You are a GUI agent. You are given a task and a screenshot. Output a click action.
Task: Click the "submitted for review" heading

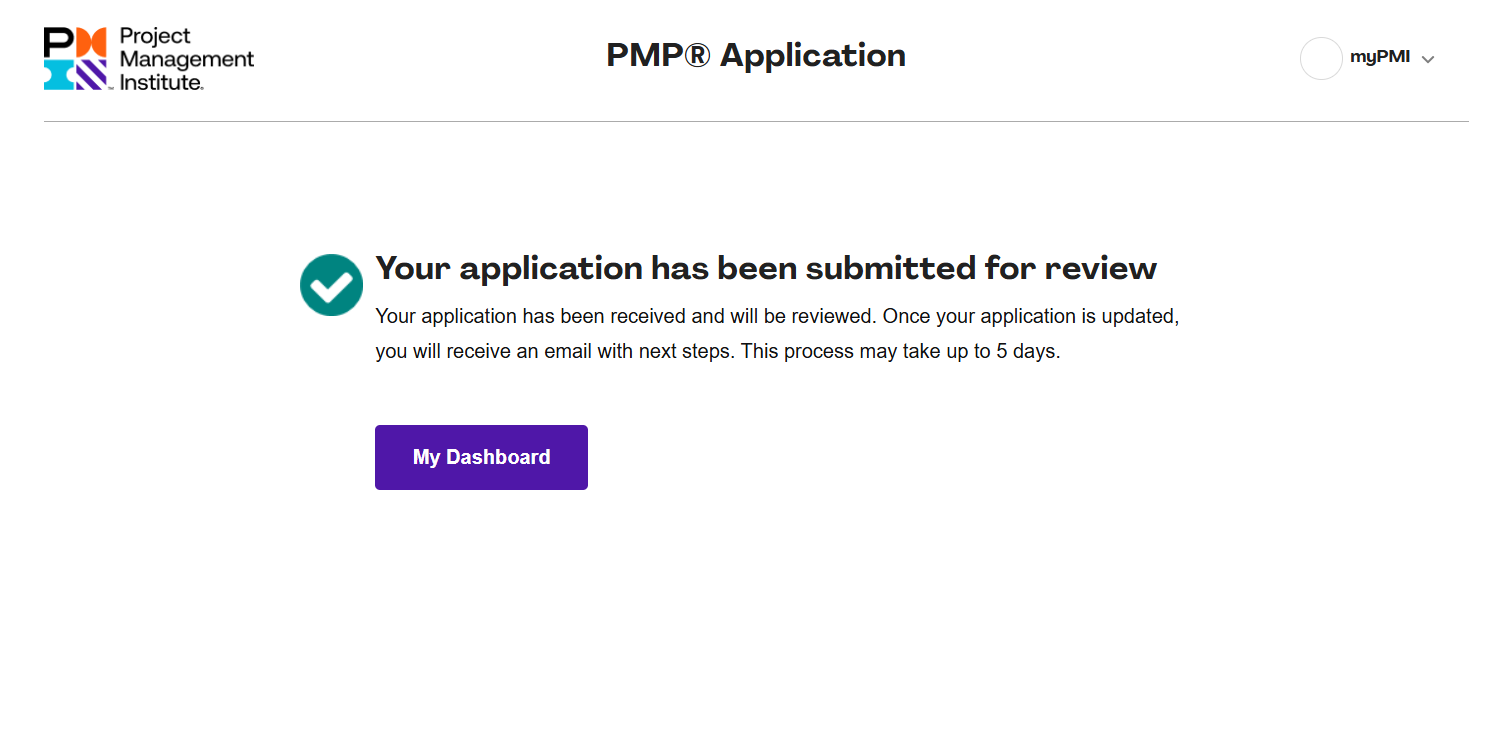click(x=765, y=268)
